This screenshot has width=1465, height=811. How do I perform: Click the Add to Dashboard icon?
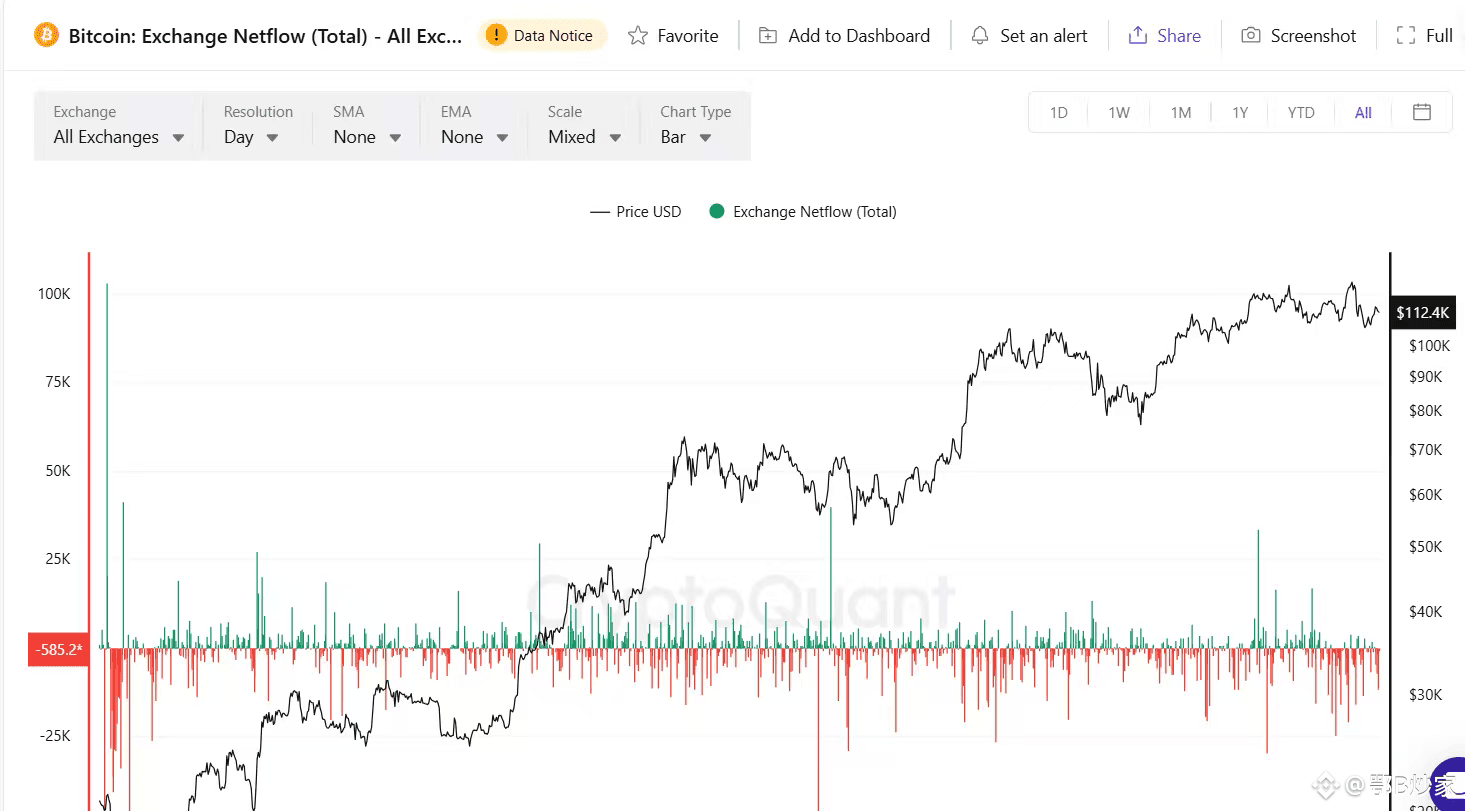tap(768, 36)
